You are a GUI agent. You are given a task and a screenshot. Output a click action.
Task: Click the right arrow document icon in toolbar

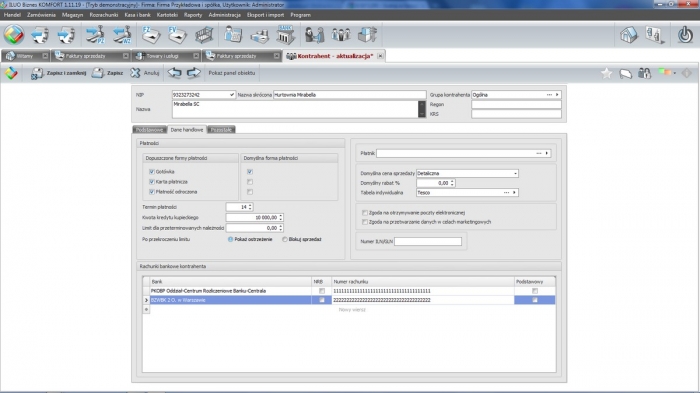[x=66, y=34]
